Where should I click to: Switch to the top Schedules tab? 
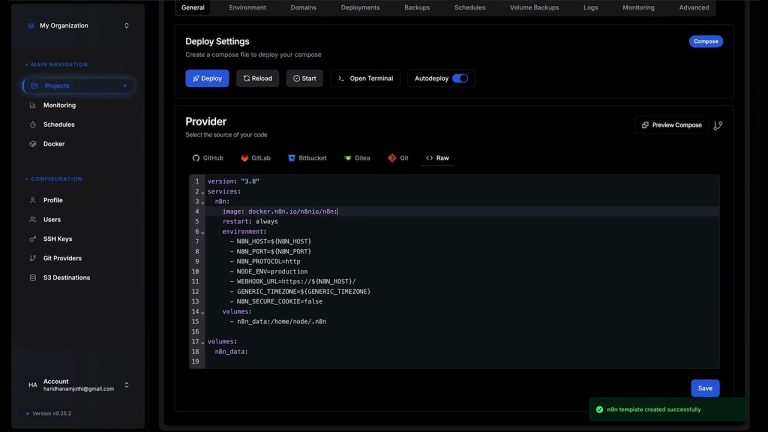(x=470, y=7)
